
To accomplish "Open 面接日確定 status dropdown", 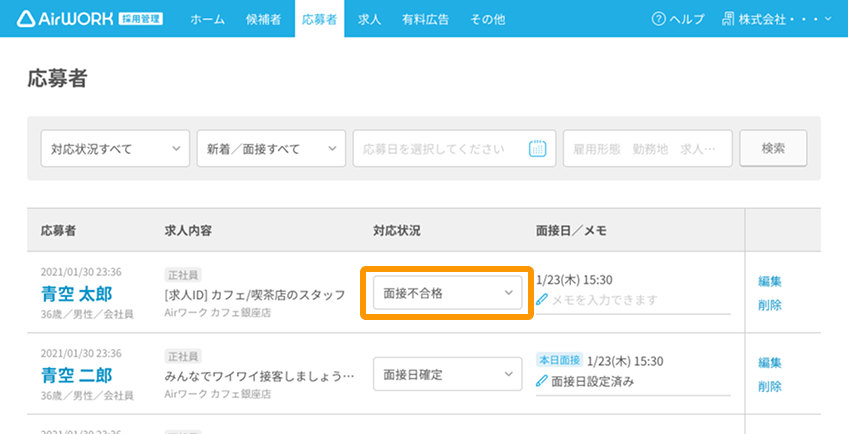I will coord(448,374).
